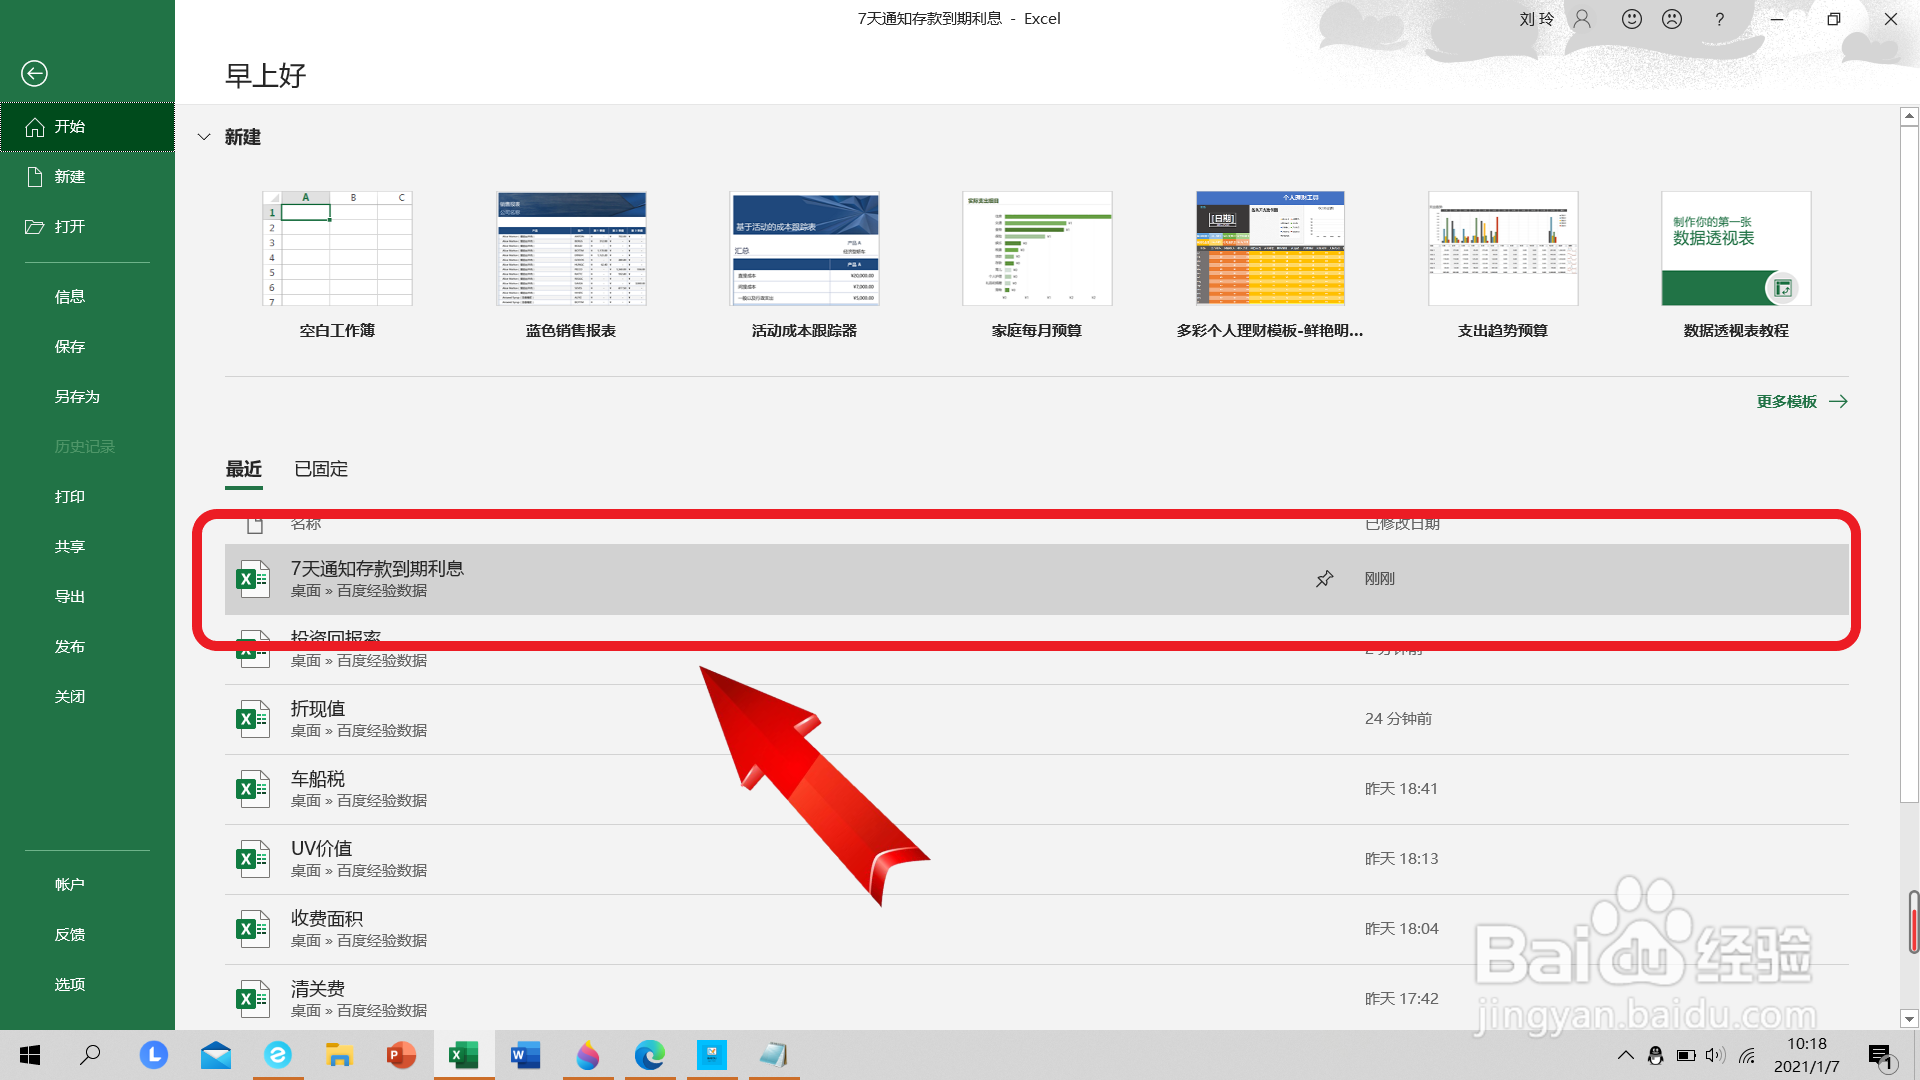1920x1080 pixels.
Task: Collapse the 新建 section chevron
Action: [x=204, y=137]
